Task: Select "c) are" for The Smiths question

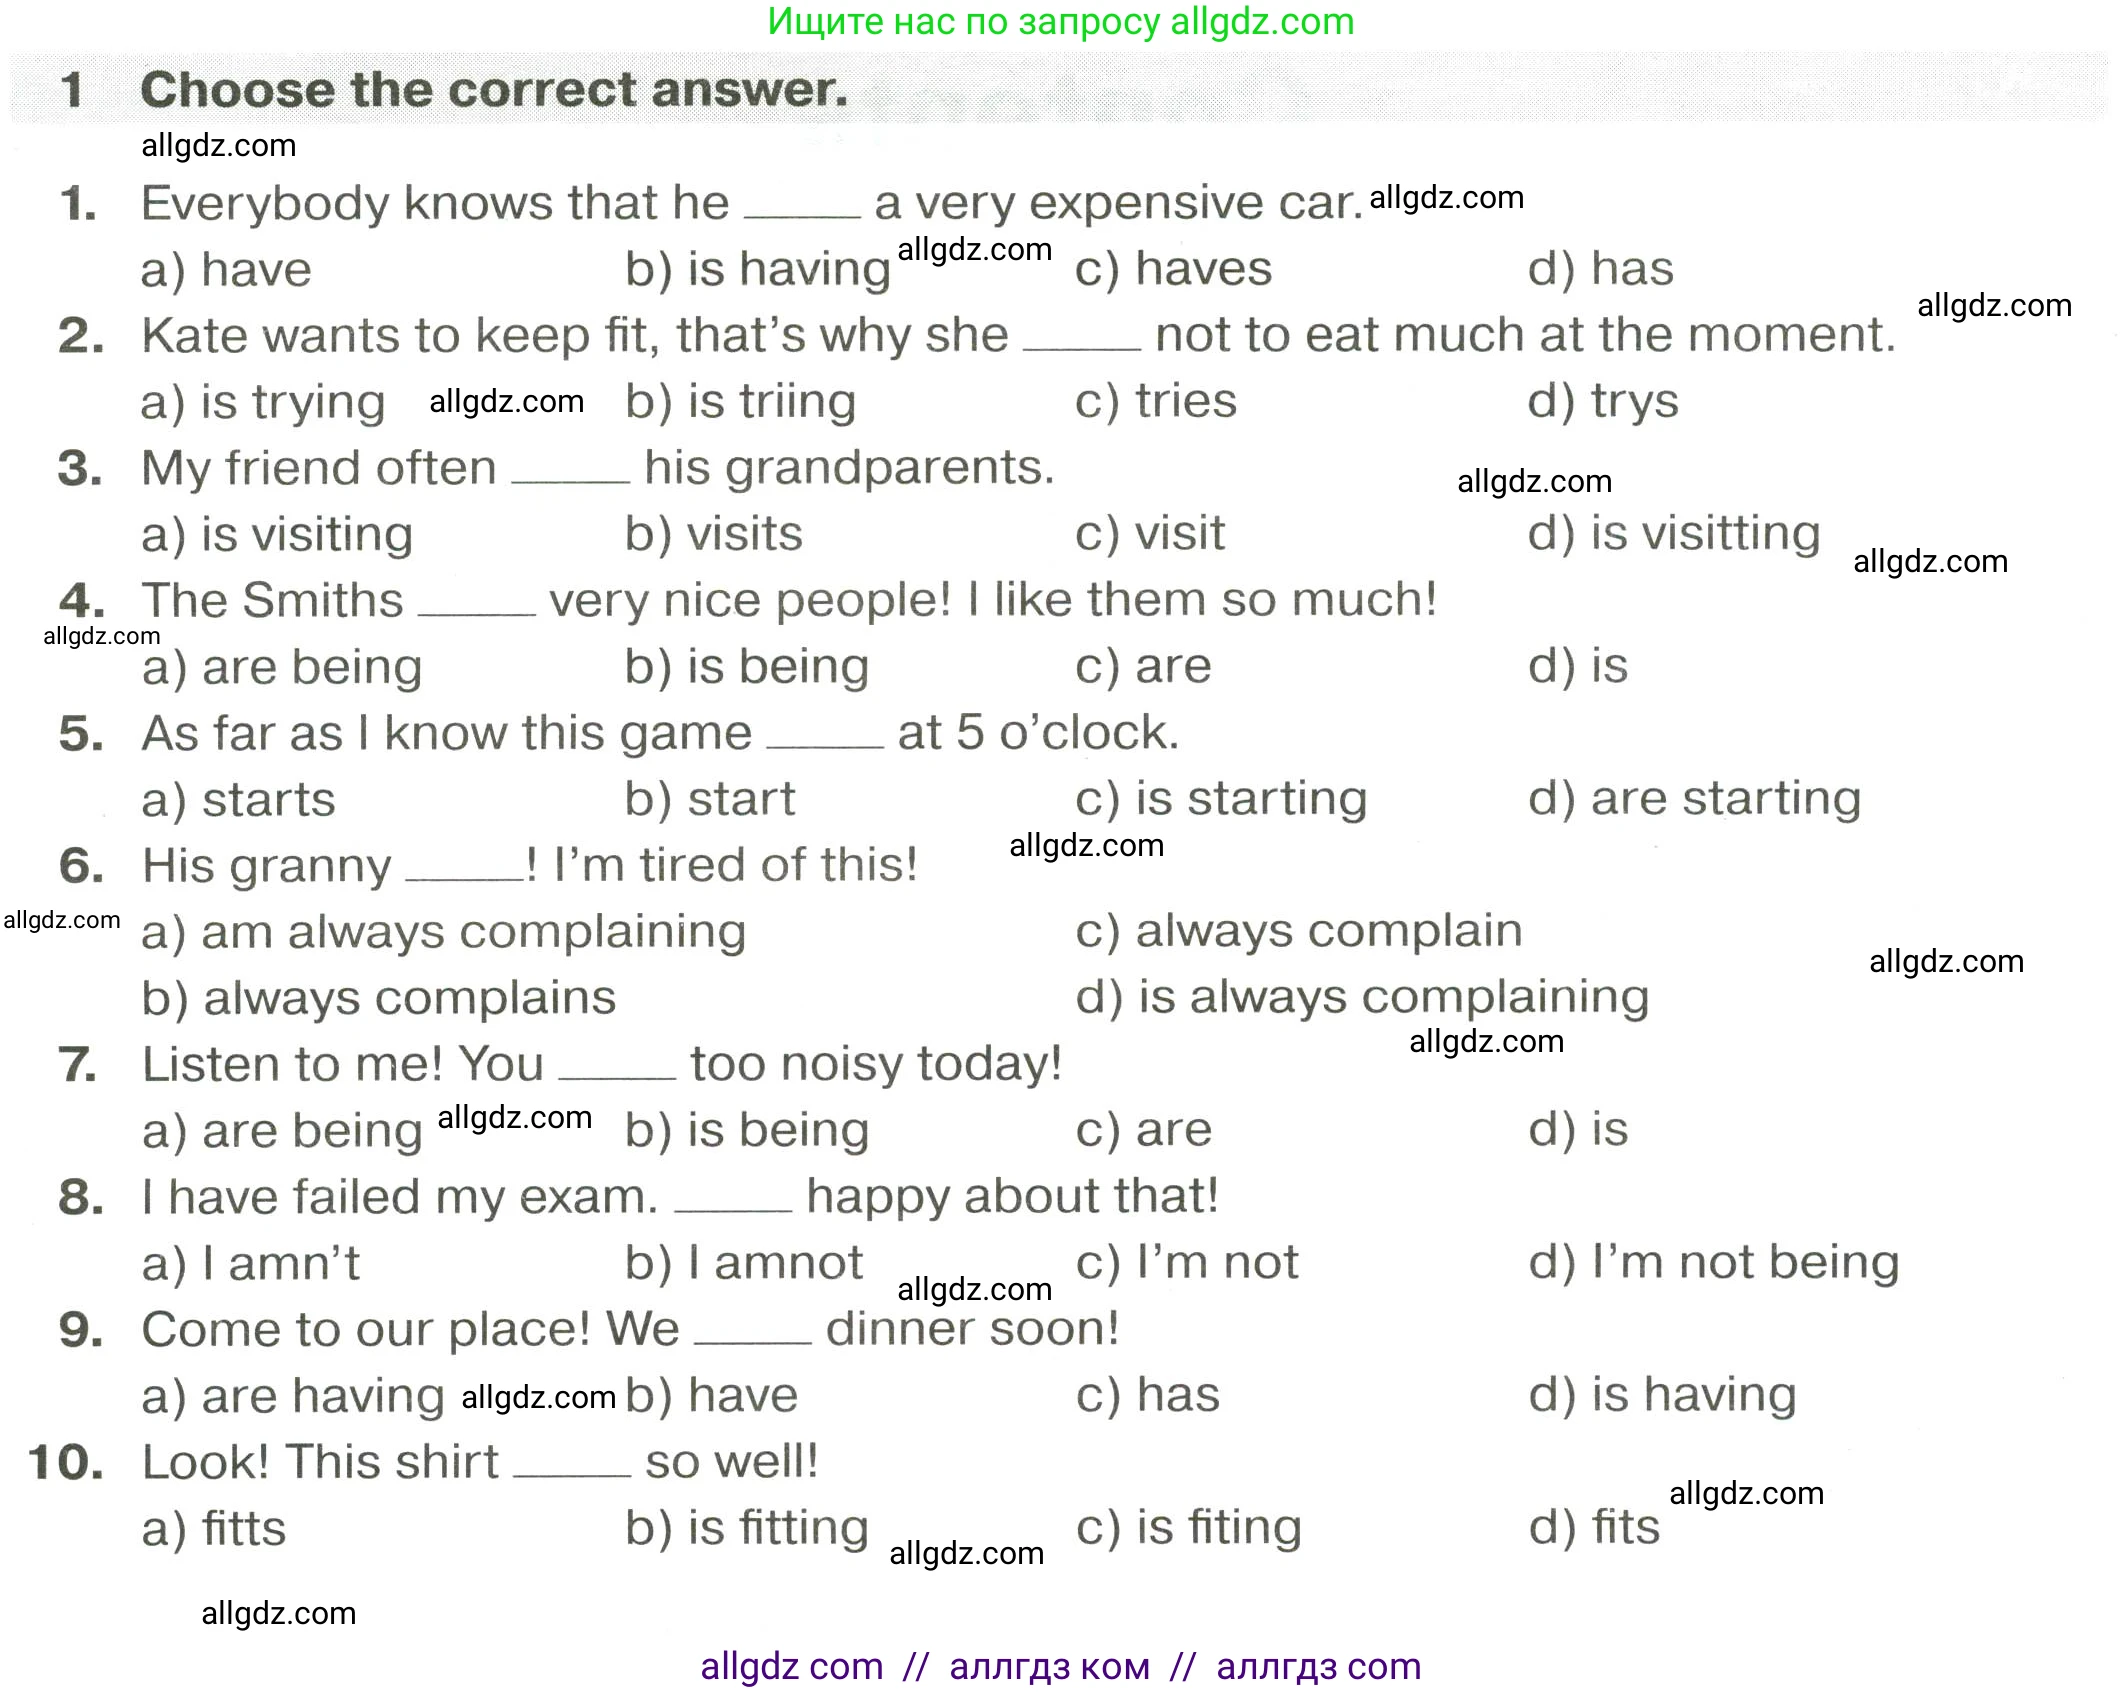Action: click(x=1143, y=666)
